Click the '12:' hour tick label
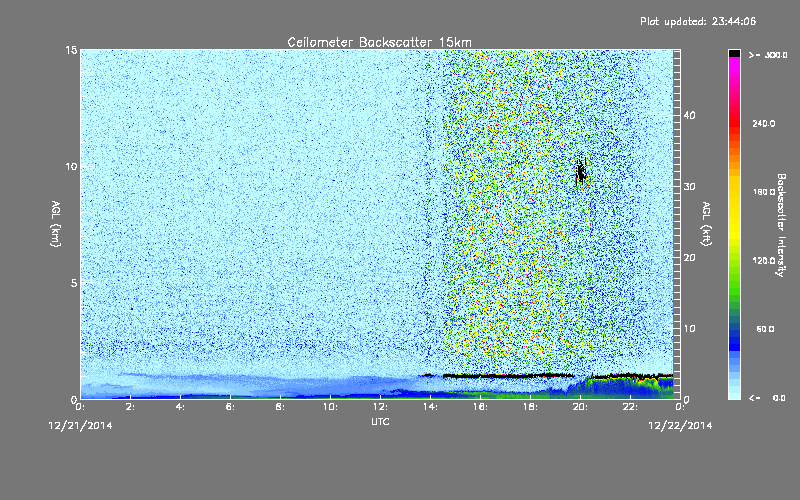The width and height of the screenshot is (800, 500). (x=380, y=407)
